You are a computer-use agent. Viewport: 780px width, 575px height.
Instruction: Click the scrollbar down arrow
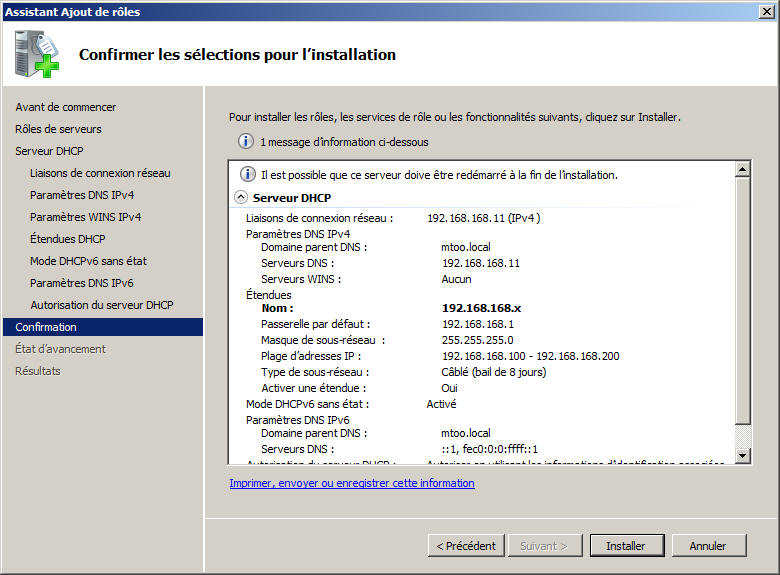click(x=742, y=455)
